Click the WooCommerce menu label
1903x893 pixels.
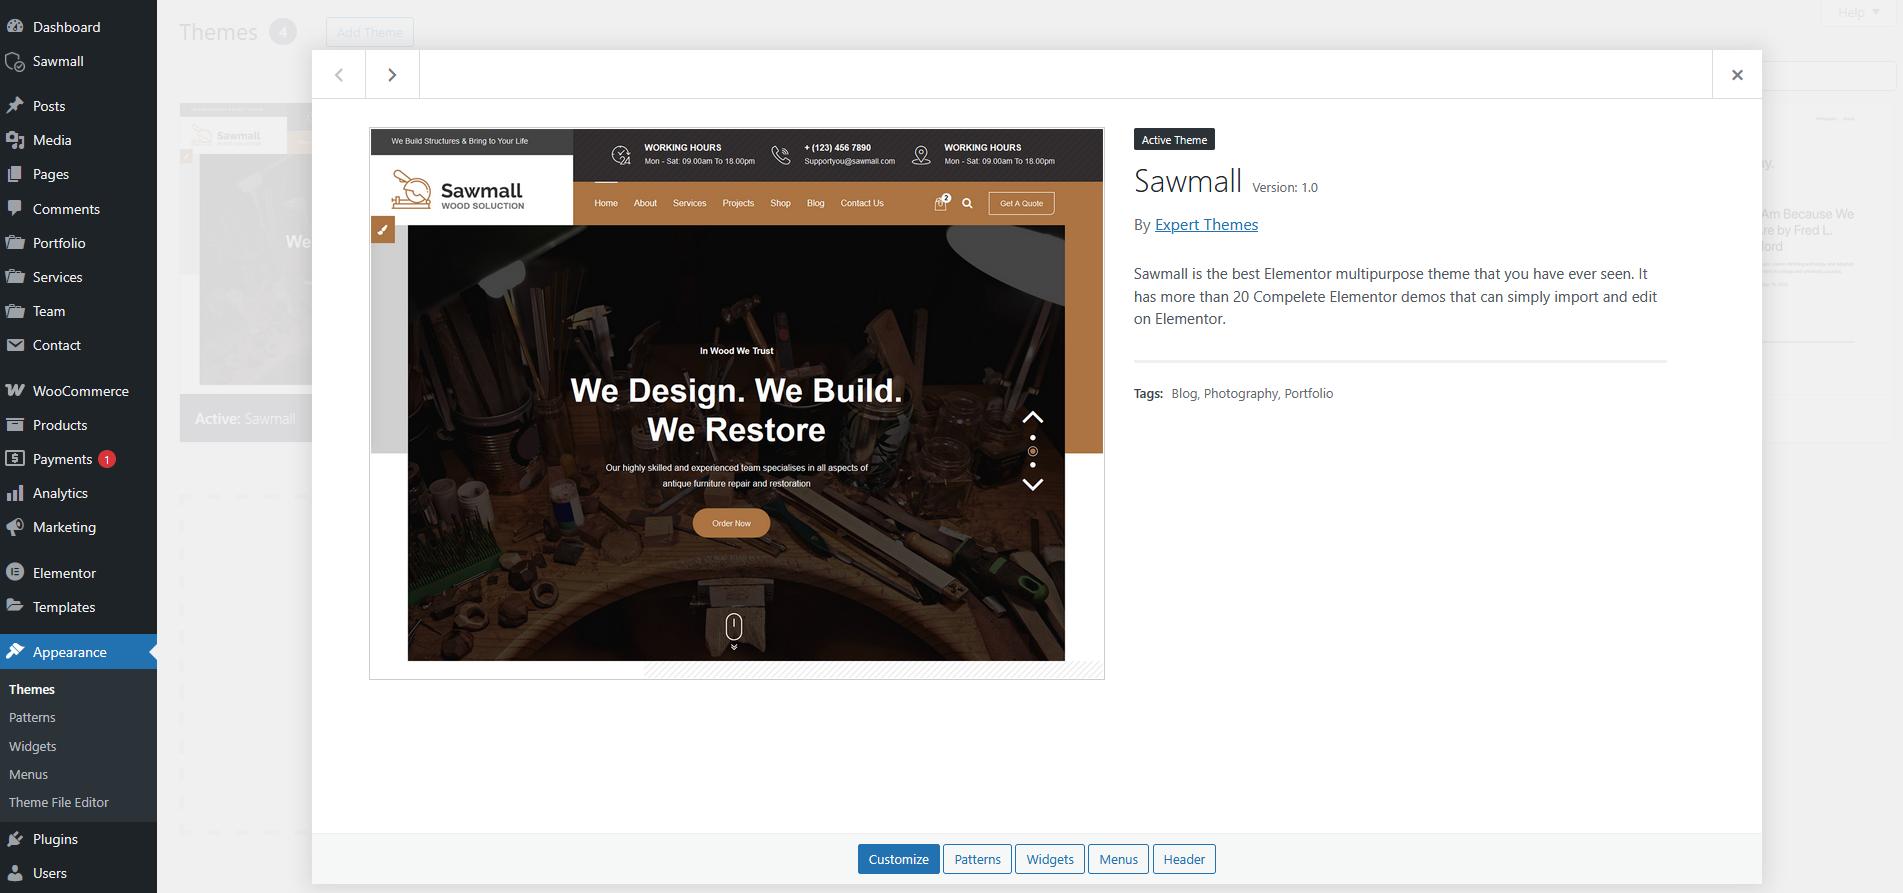80,391
